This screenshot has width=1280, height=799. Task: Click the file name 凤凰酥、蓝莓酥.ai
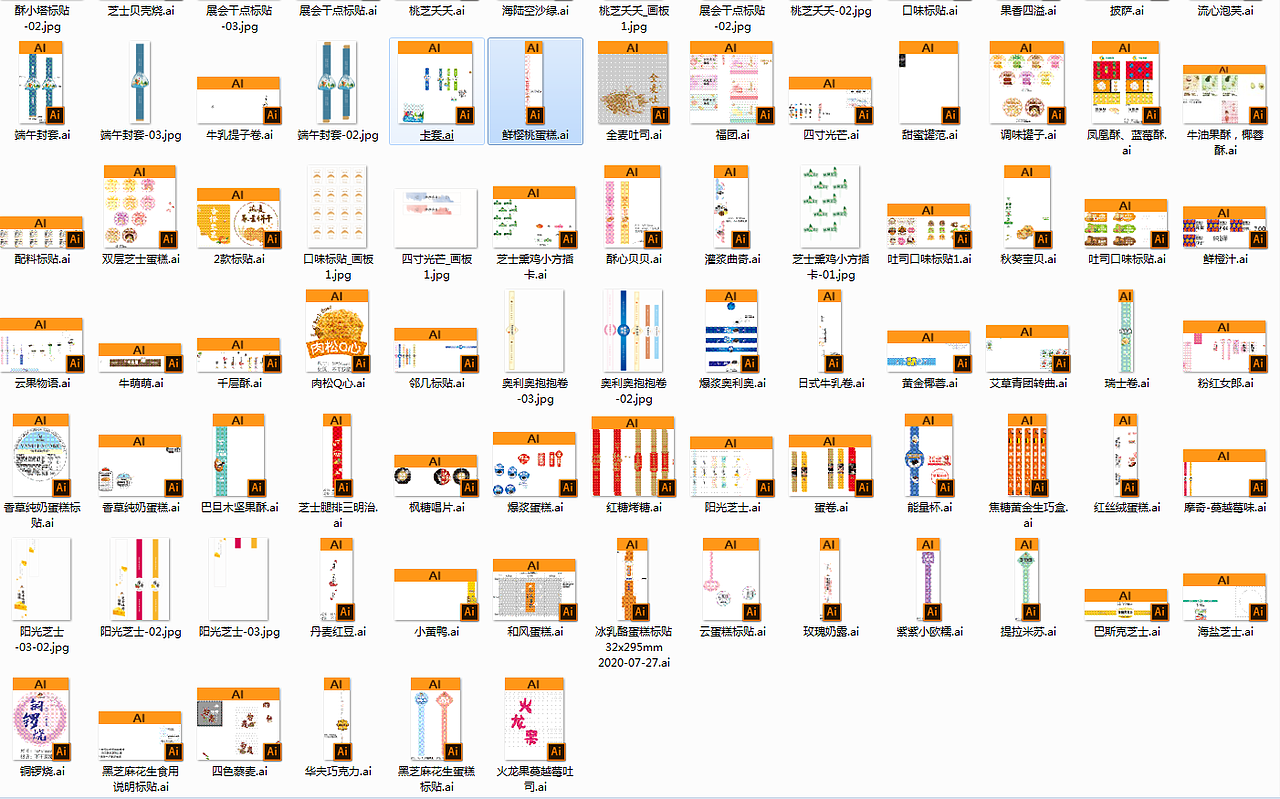(x=1126, y=142)
